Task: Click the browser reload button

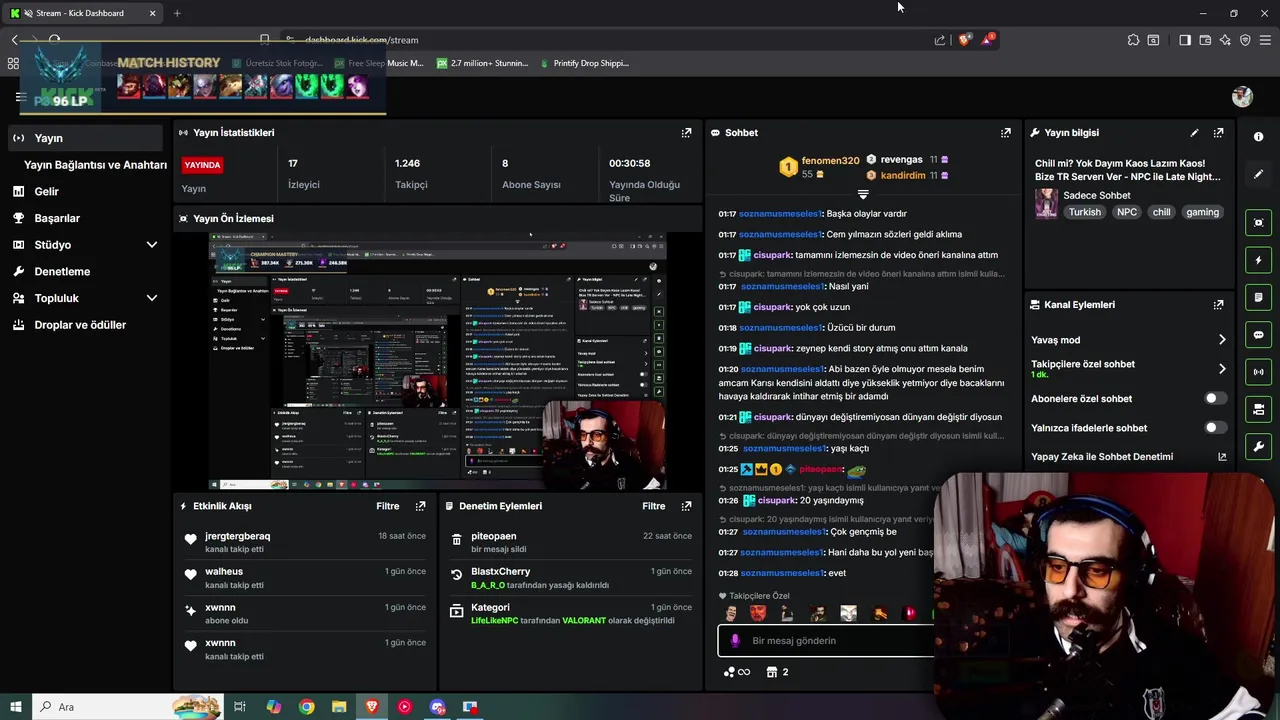Action: pyautogui.click(x=55, y=40)
